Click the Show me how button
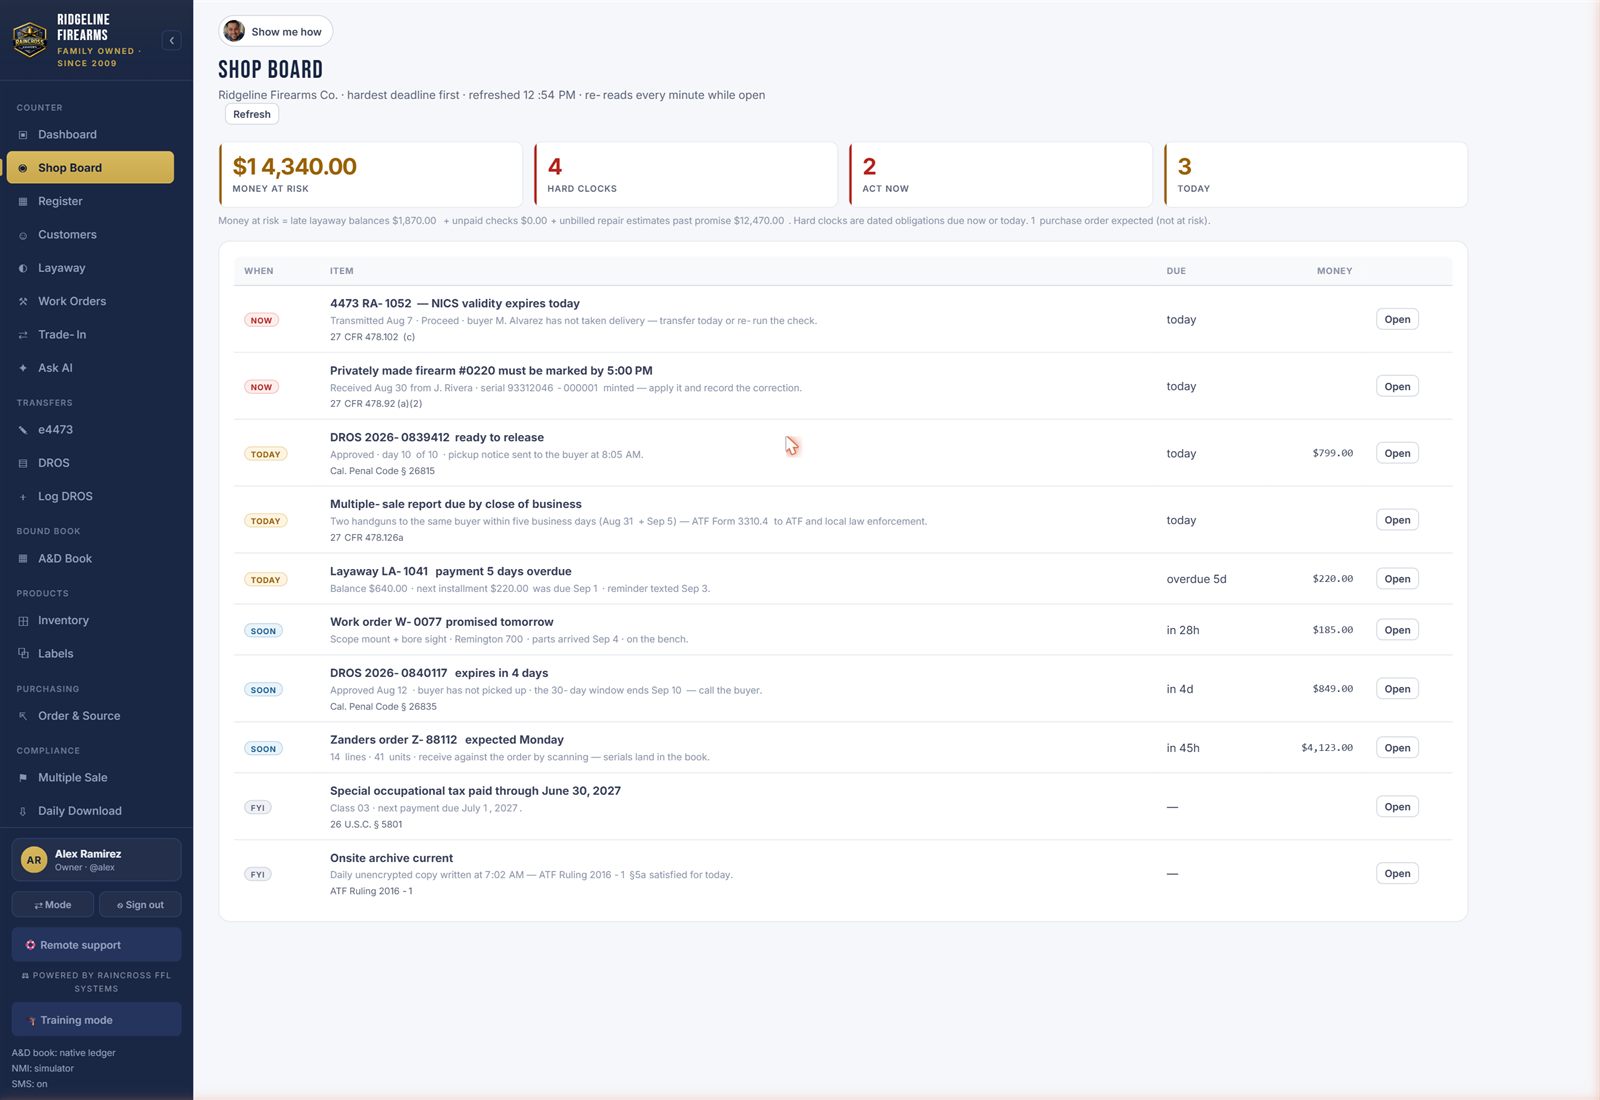The height and width of the screenshot is (1100, 1600). tap(276, 32)
